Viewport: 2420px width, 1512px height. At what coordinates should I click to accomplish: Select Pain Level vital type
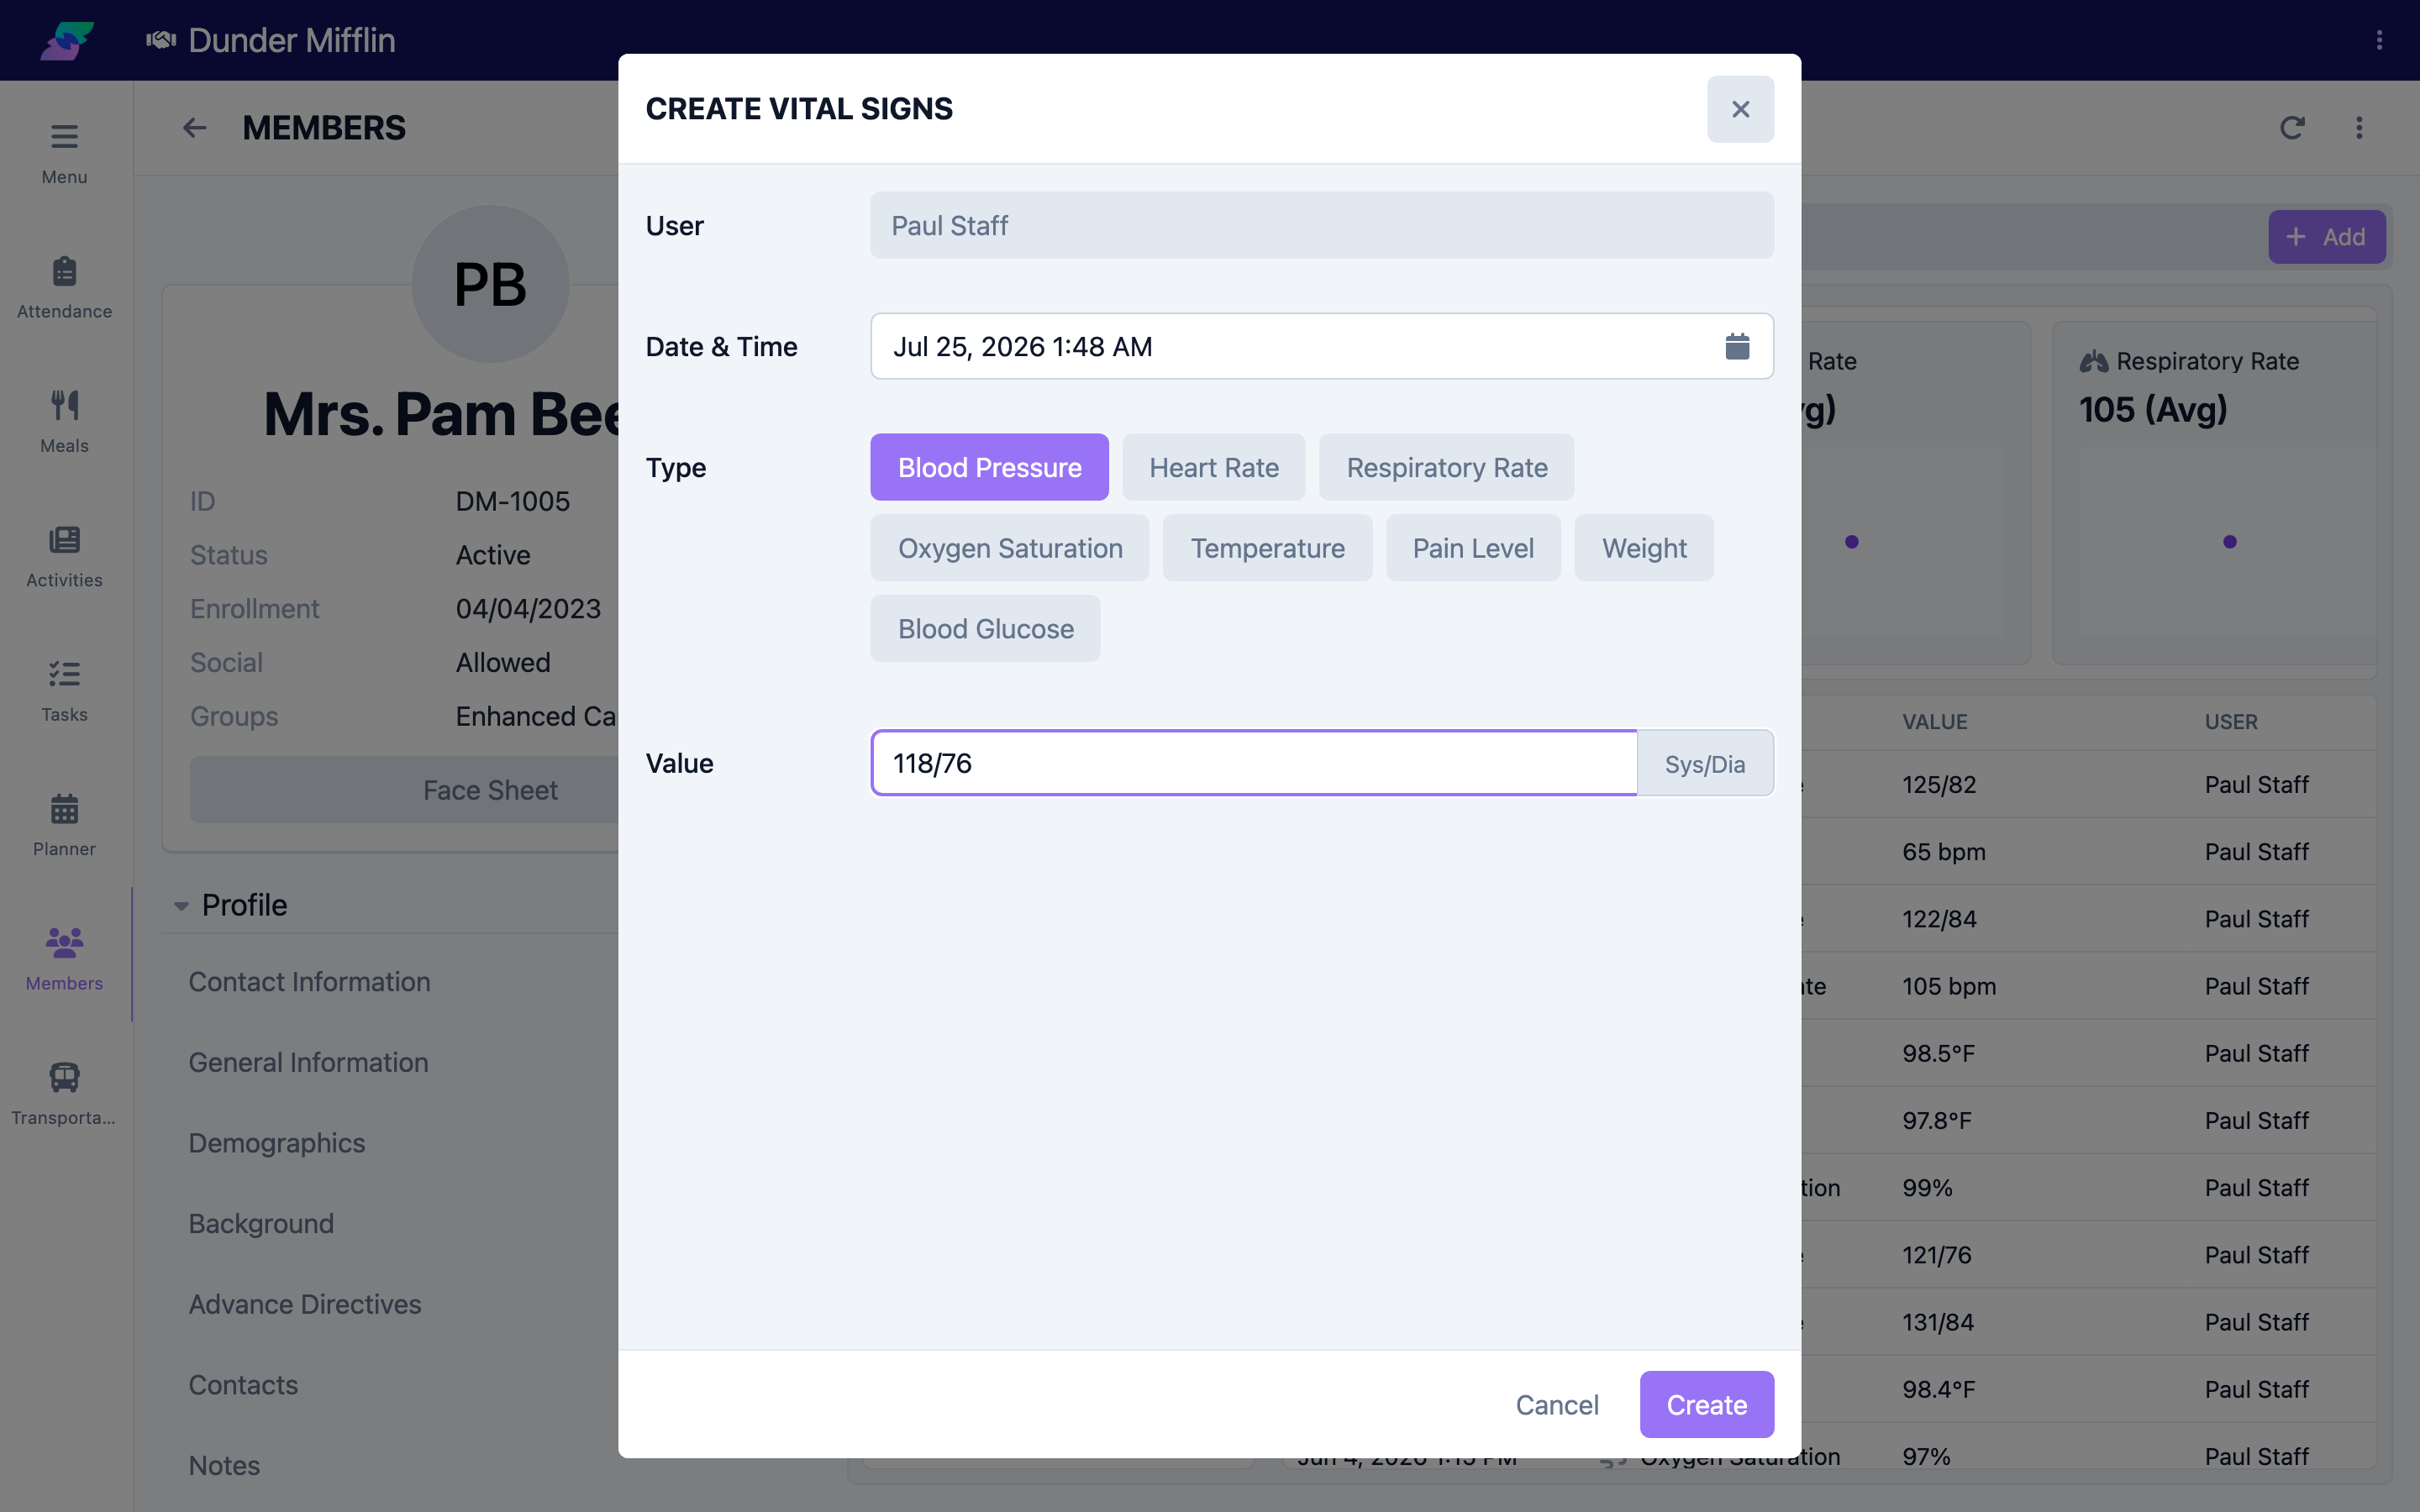pyautogui.click(x=1473, y=548)
